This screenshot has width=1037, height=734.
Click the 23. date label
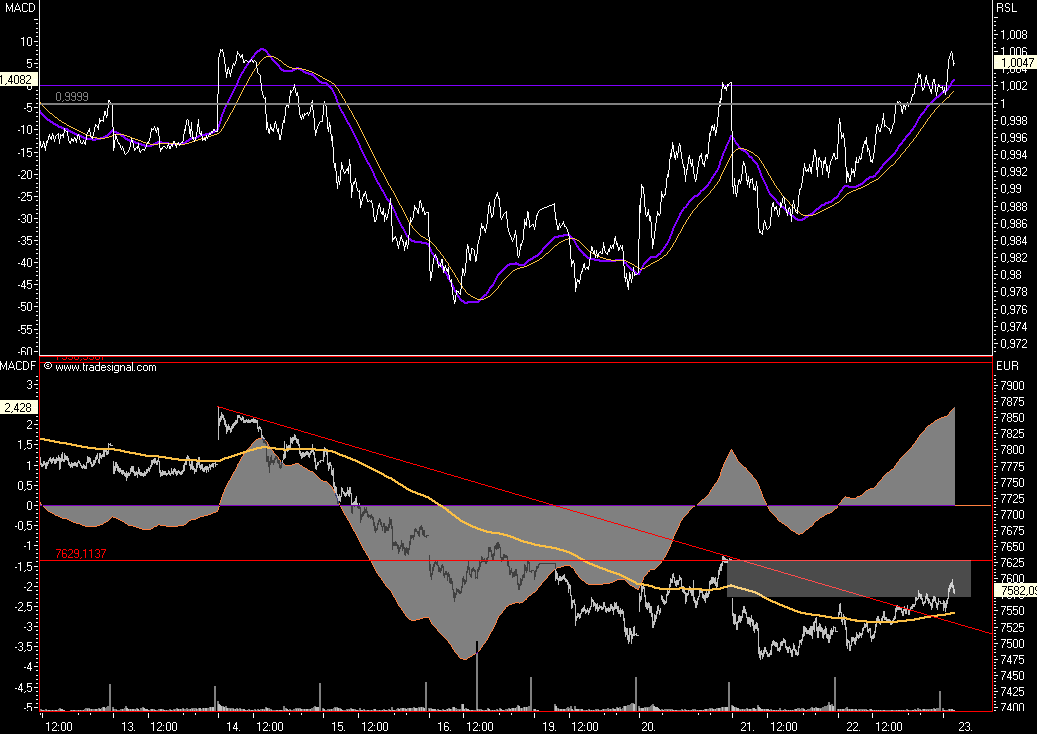coord(965,727)
